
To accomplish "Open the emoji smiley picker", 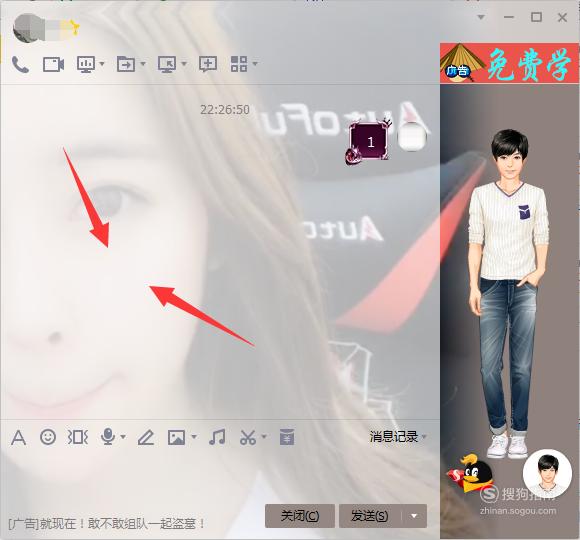I will [x=48, y=437].
